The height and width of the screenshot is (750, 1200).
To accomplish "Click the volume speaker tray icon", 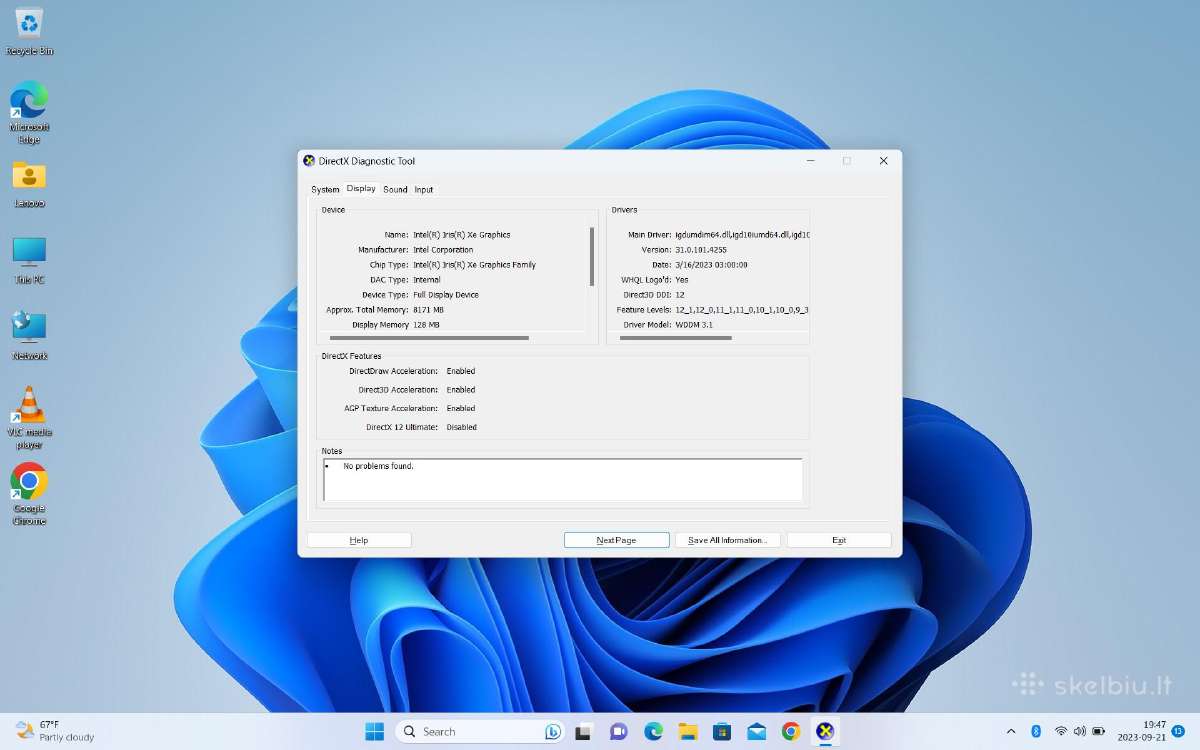I will [1079, 731].
